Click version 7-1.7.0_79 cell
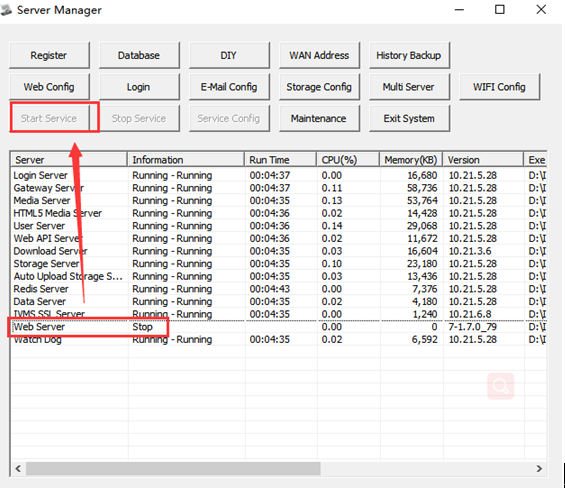The width and height of the screenshot is (565, 488). (472, 327)
